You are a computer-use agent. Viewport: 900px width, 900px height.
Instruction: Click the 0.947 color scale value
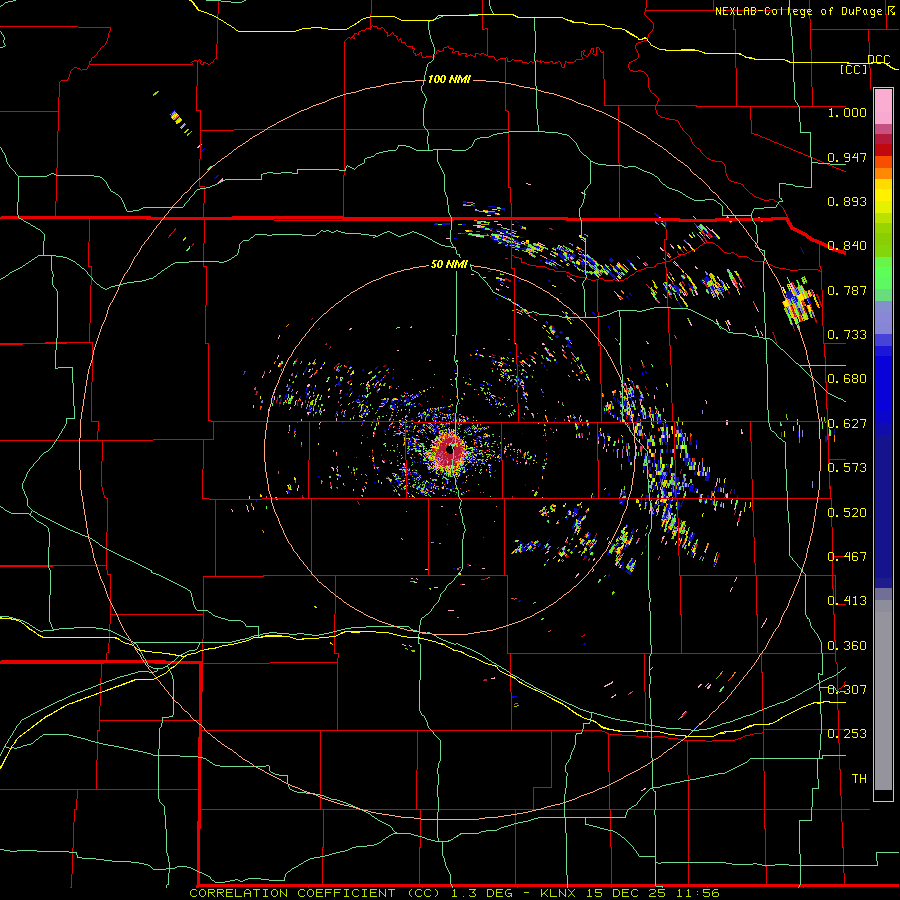pyautogui.click(x=847, y=157)
